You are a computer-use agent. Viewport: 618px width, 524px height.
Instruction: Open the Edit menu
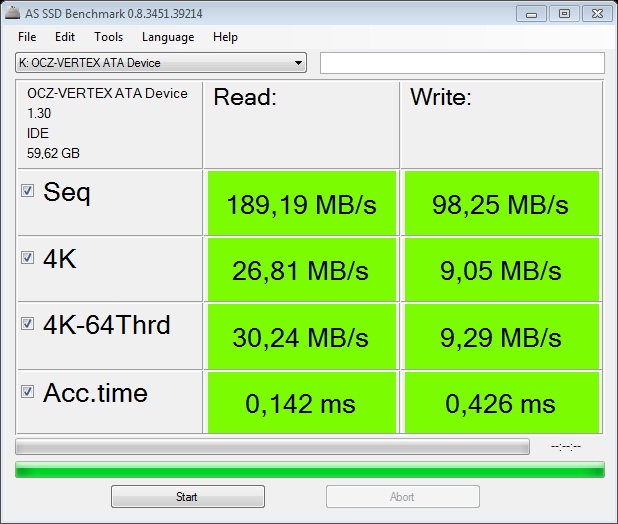point(65,37)
